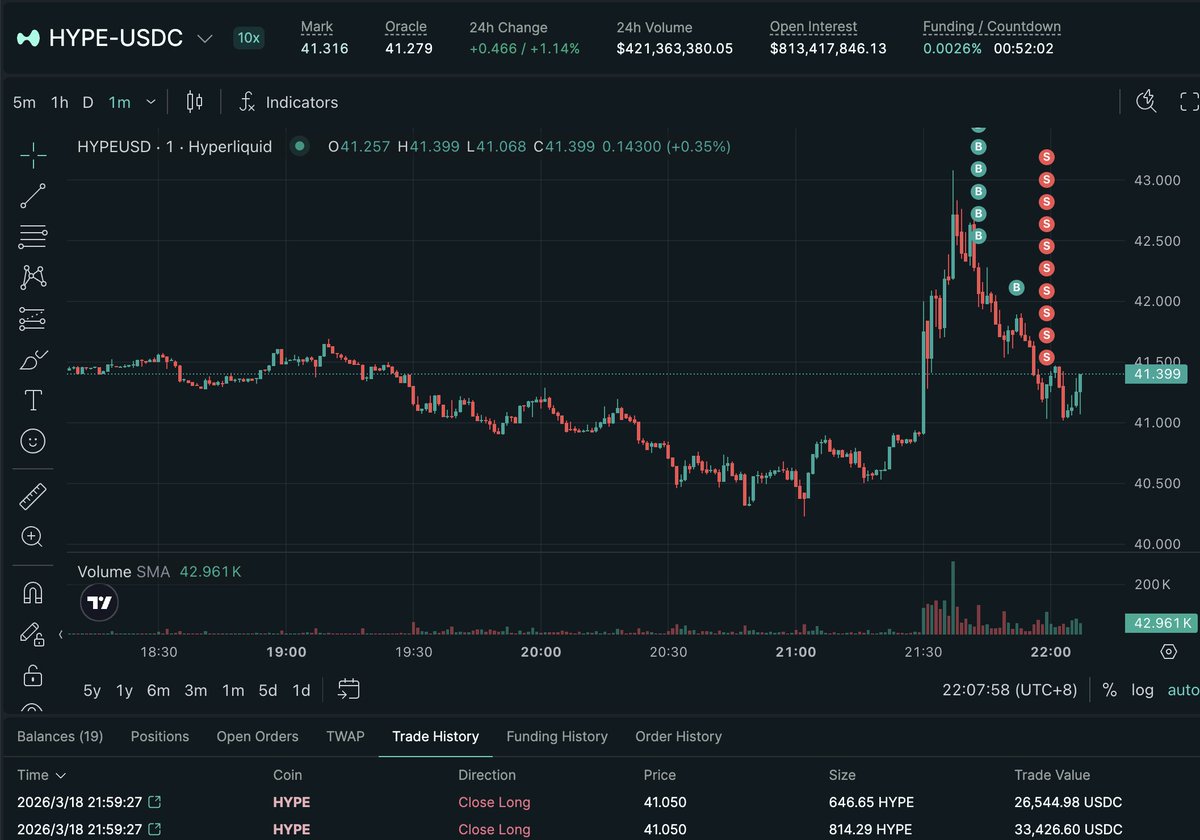Open the 1m timeframe dropdown
The height and width of the screenshot is (840, 1200).
[151, 102]
